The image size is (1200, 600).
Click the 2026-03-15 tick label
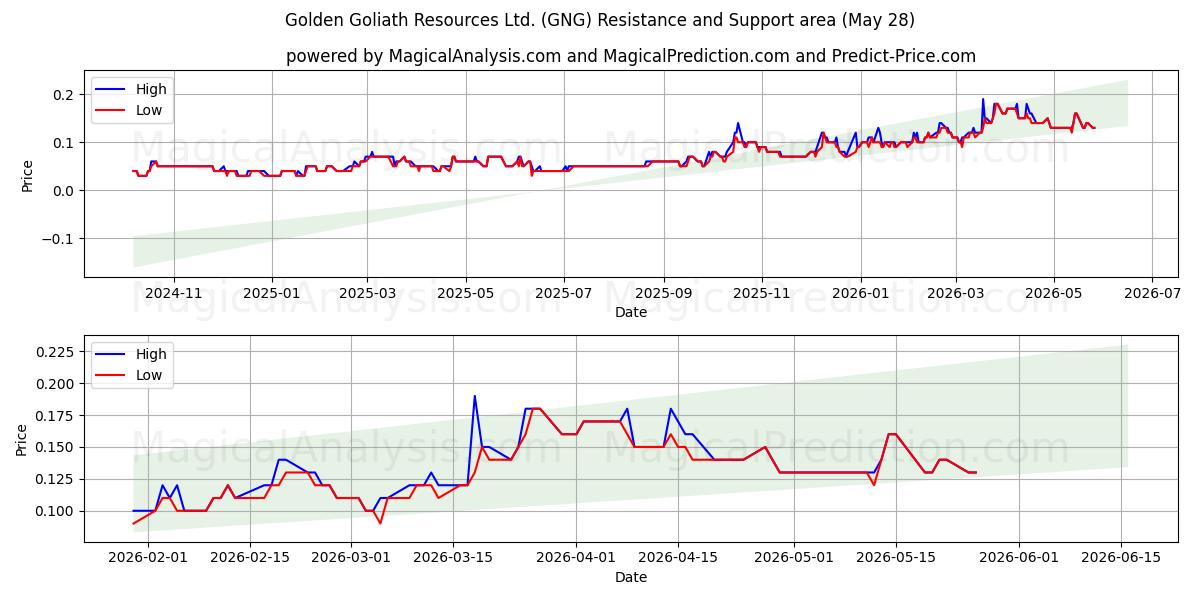[453, 558]
